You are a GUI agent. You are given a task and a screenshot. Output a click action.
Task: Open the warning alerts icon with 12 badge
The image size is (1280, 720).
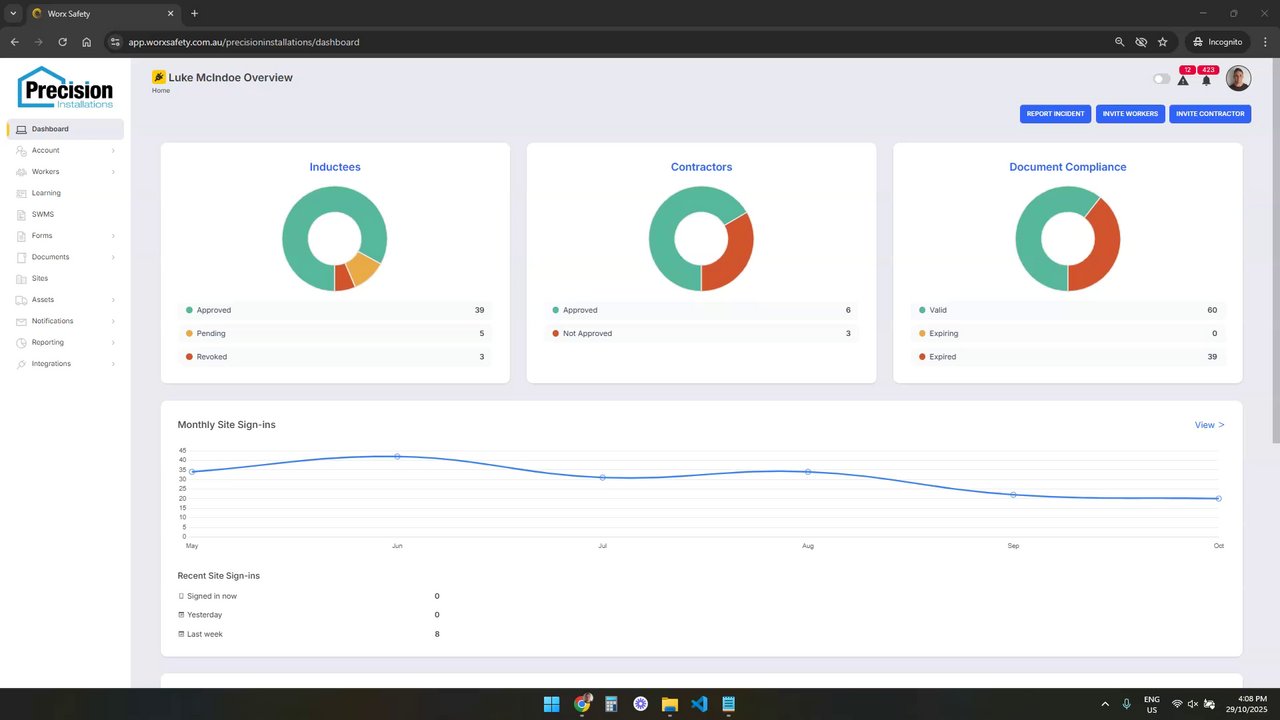(x=1183, y=80)
